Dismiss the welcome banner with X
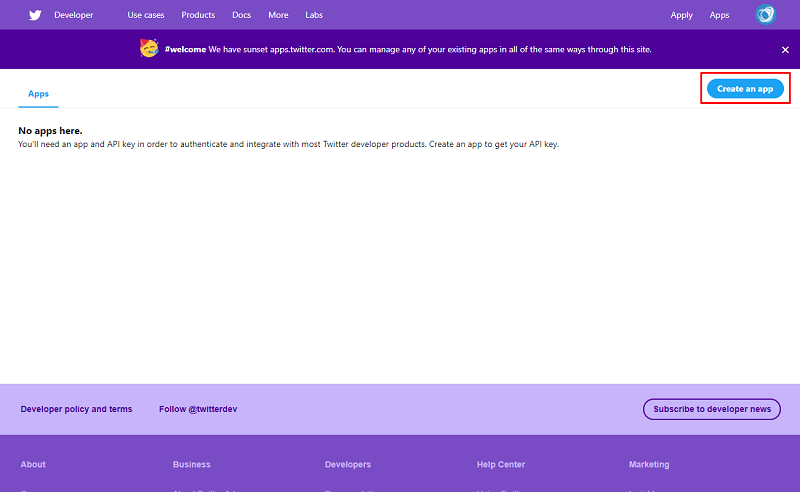Screen dimensions: 800x492 point(785,50)
